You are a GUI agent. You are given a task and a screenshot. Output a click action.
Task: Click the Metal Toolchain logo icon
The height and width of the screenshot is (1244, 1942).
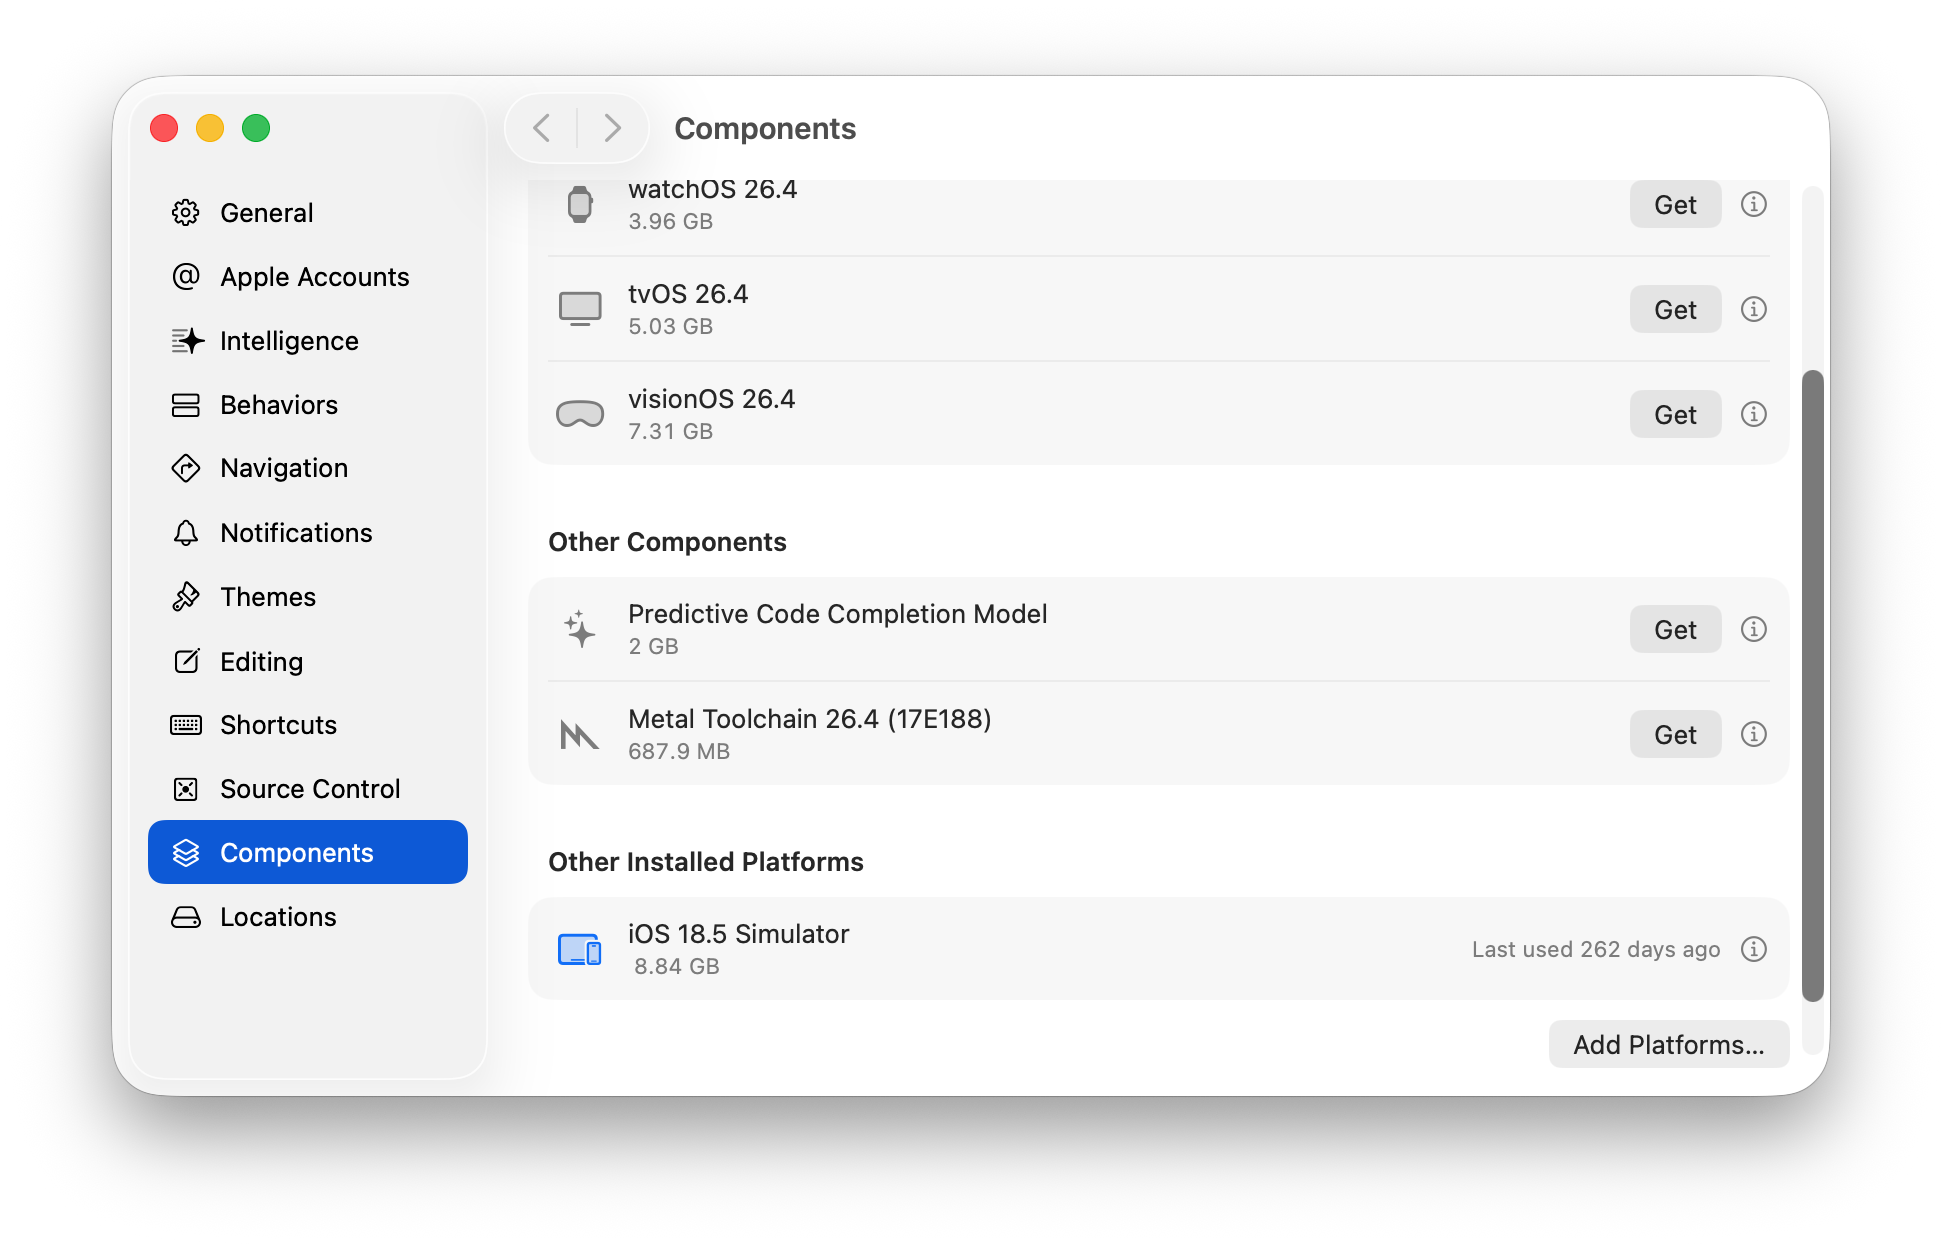580,735
